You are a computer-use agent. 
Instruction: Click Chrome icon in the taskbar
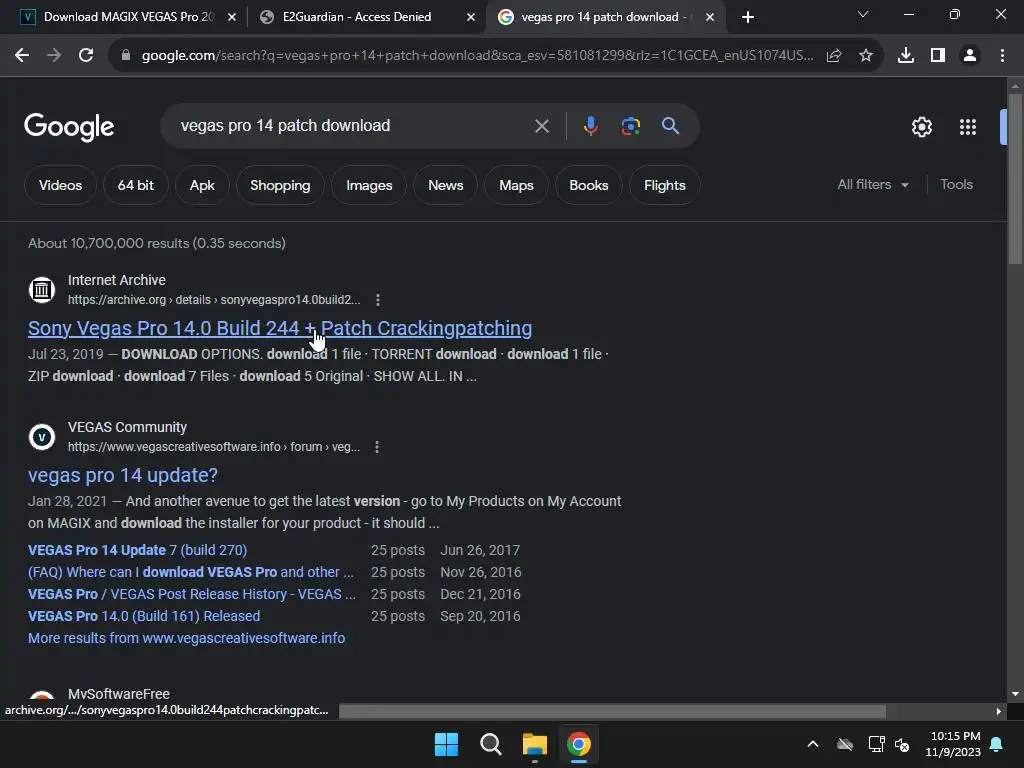(x=579, y=744)
